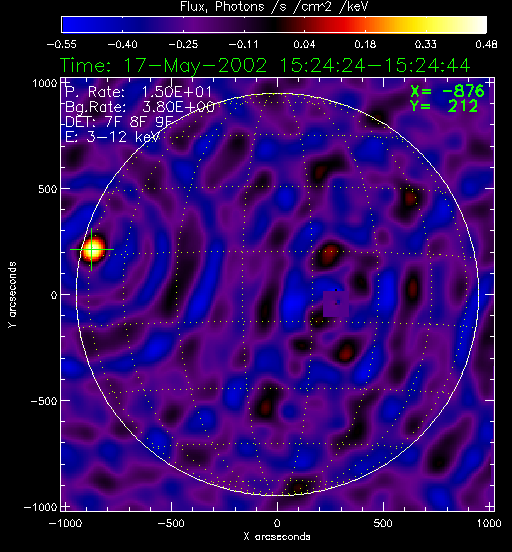Viewport: 512px width, 552px height.
Task: Click the 0 tick label on the X axis
Action: [x=277, y=523]
